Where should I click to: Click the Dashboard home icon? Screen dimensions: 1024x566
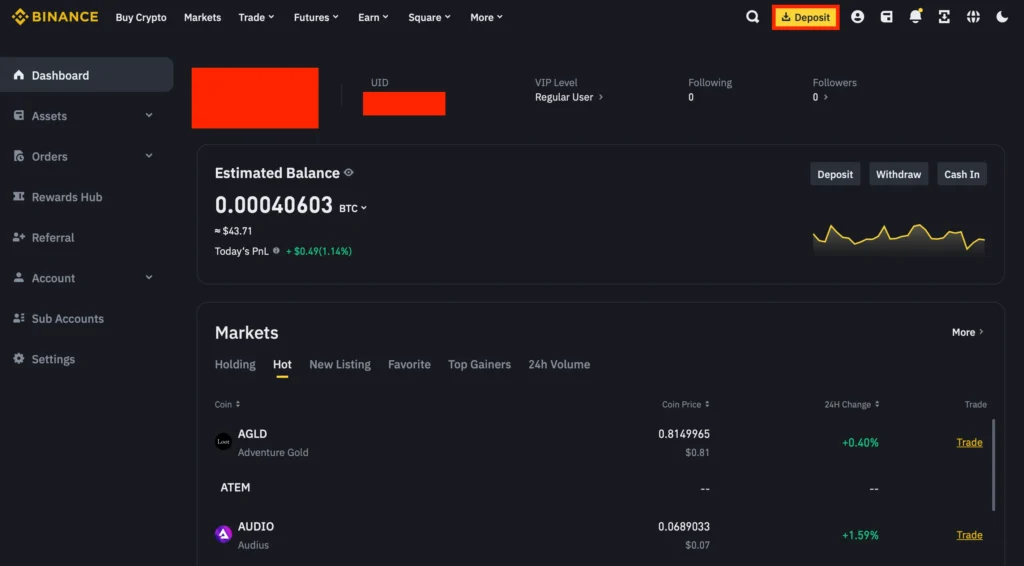pyautogui.click(x=18, y=74)
